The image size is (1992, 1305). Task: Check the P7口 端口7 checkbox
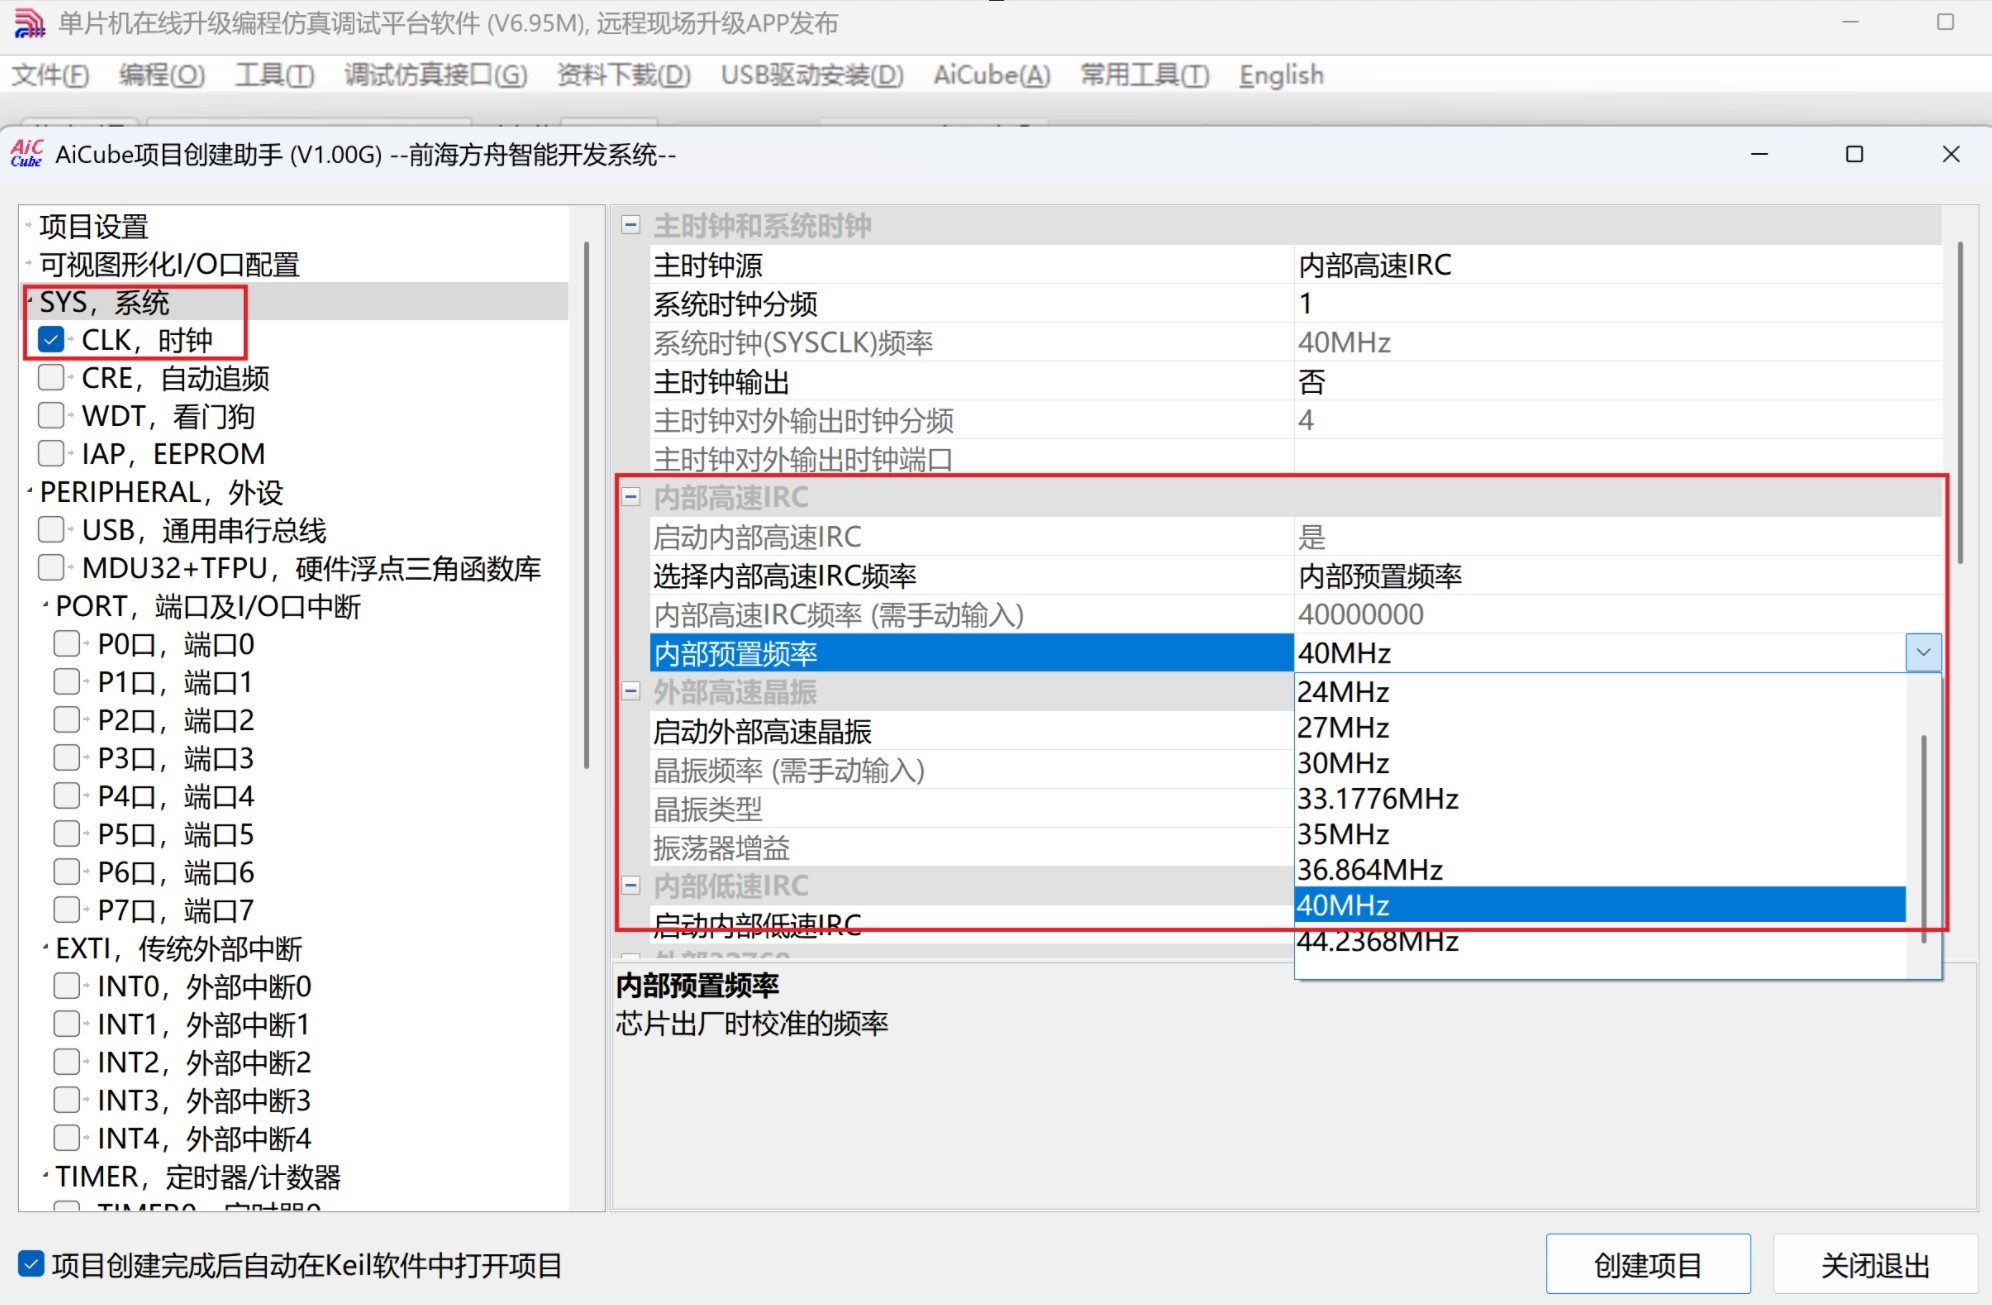[67, 910]
